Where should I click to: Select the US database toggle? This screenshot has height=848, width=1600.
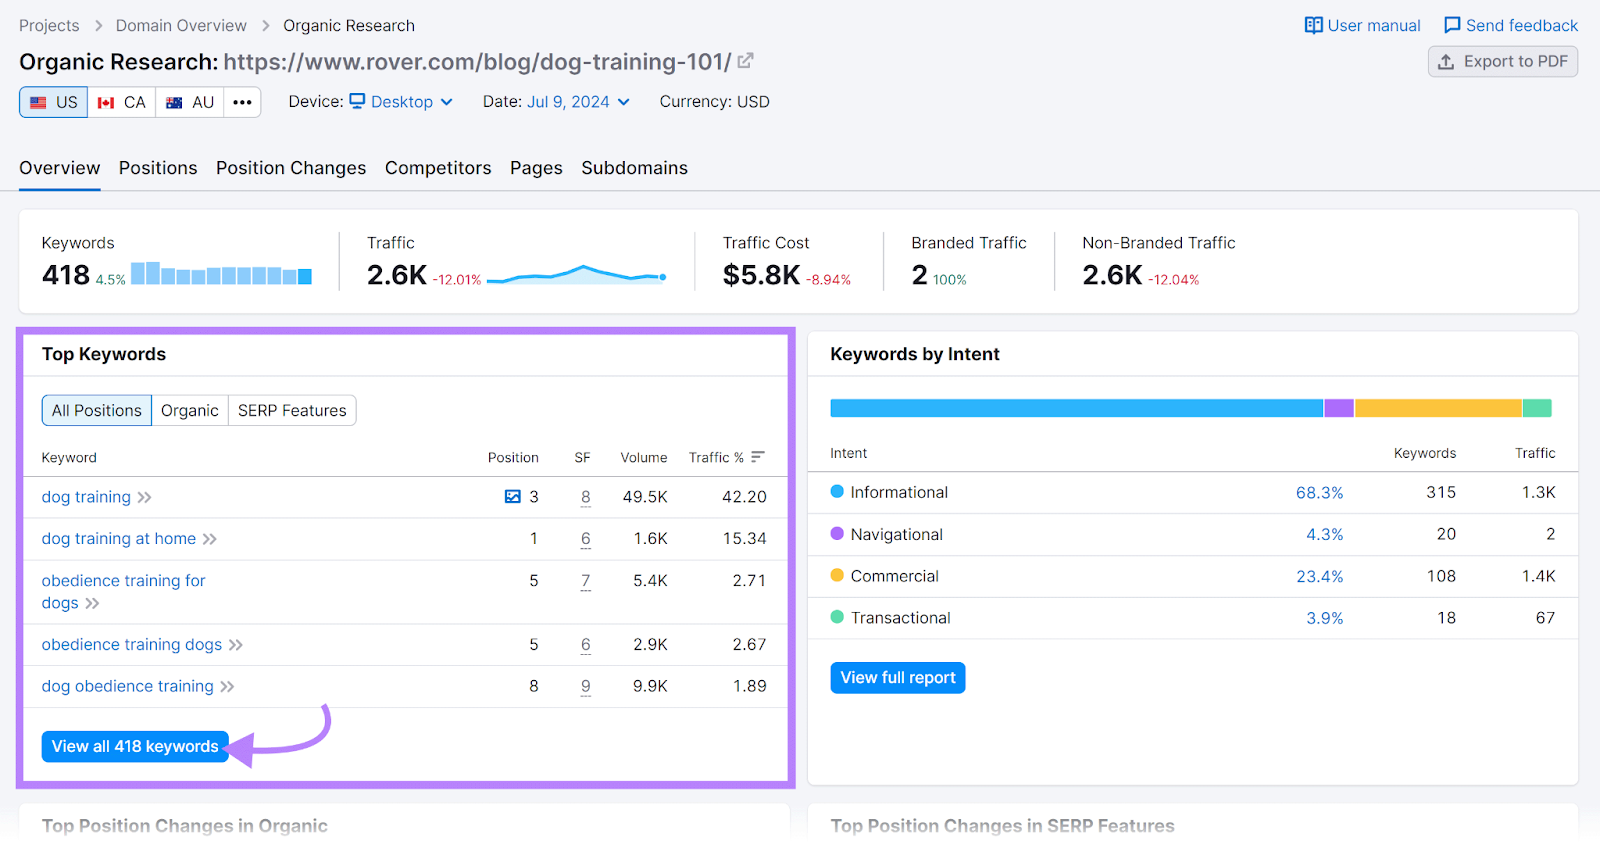click(x=54, y=102)
